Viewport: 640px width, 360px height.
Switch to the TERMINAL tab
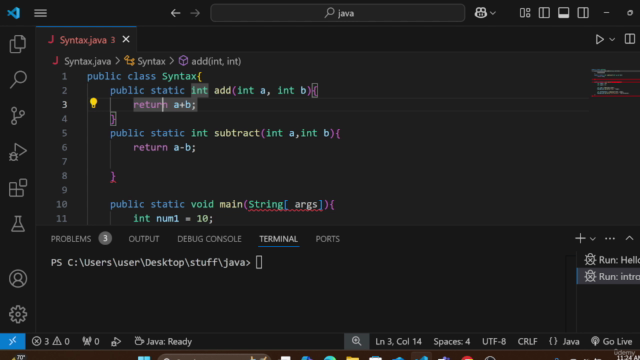[278, 239]
